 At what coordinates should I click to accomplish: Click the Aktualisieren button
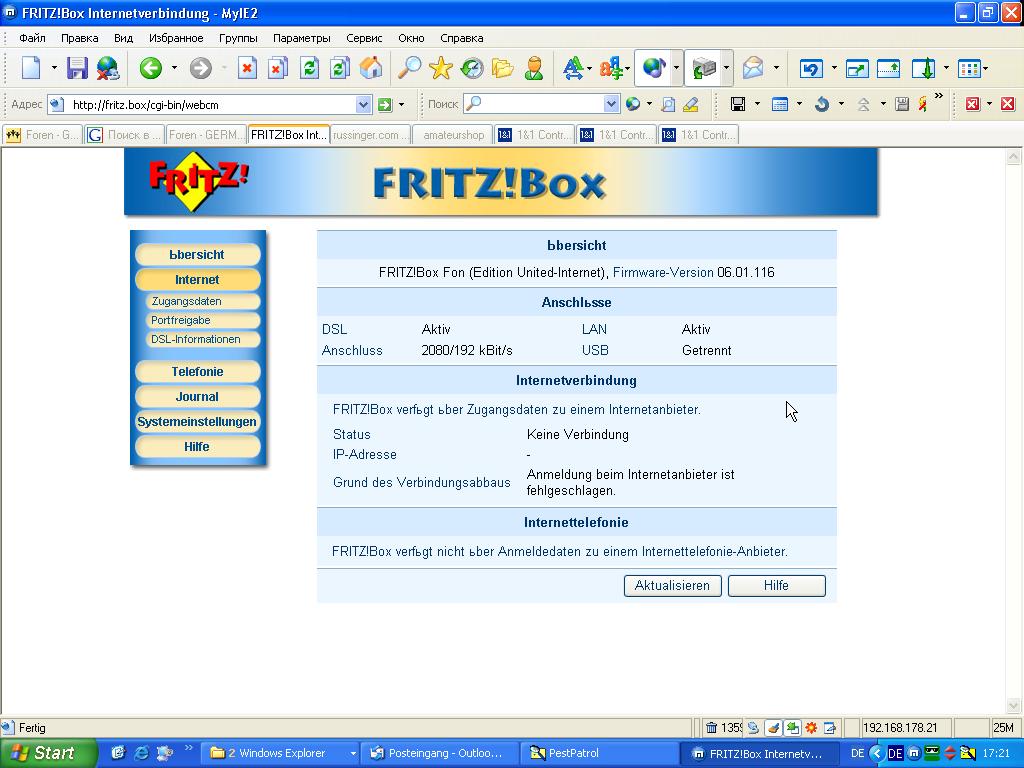coord(673,586)
